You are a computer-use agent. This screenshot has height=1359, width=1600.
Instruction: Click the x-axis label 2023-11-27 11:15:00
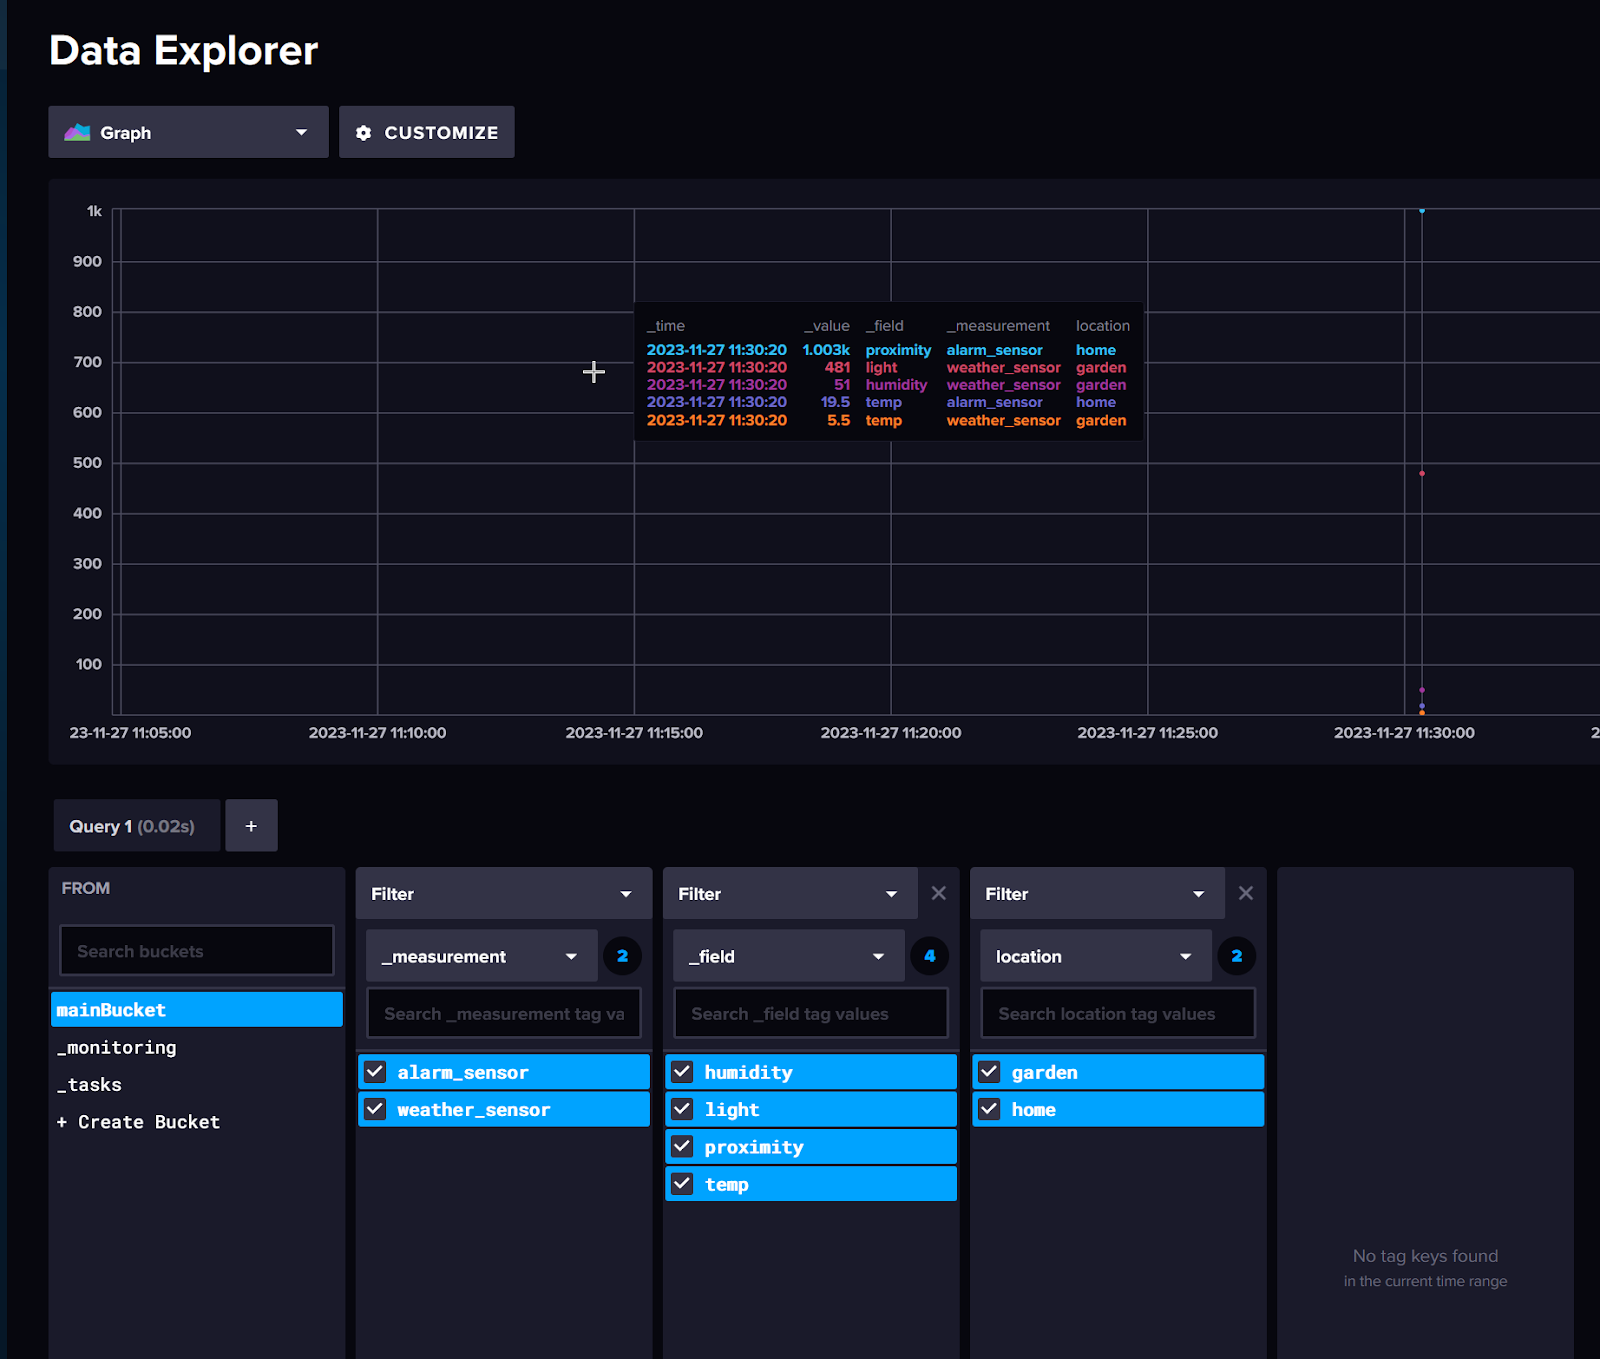pyautogui.click(x=634, y=732)
